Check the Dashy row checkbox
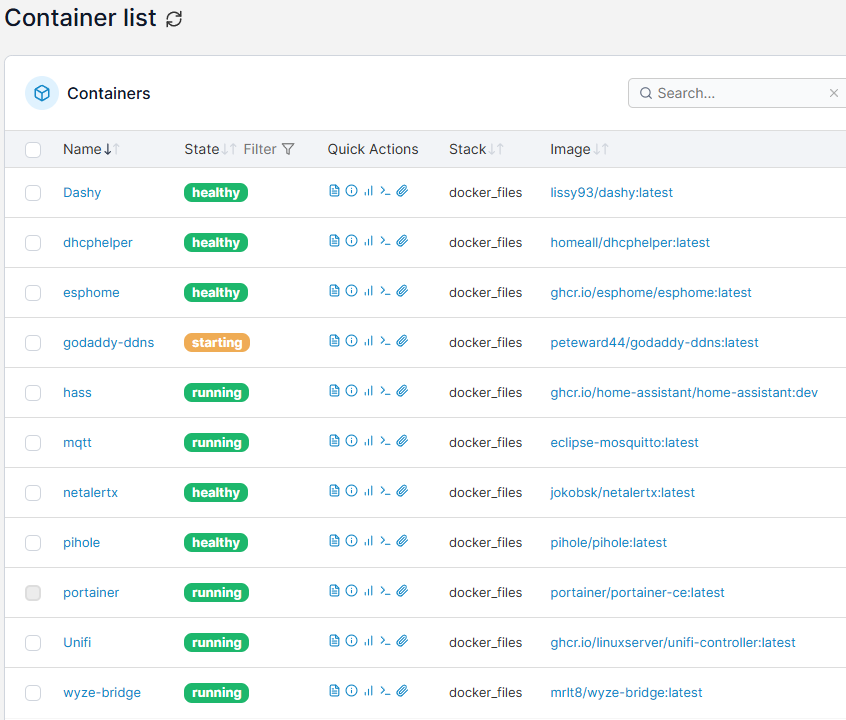This screenshot has height=720, width=846. click(33, 193)
